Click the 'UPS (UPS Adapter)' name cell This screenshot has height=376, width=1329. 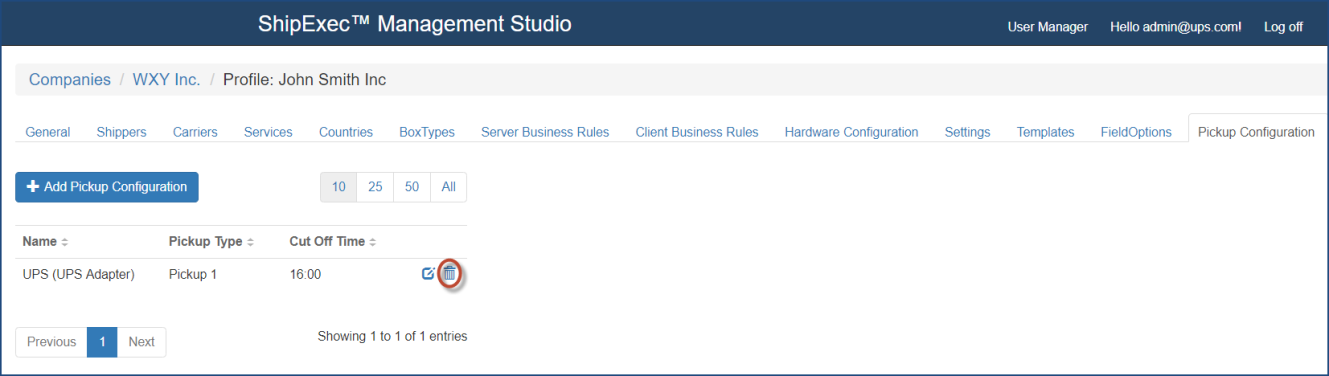(79, 274)
